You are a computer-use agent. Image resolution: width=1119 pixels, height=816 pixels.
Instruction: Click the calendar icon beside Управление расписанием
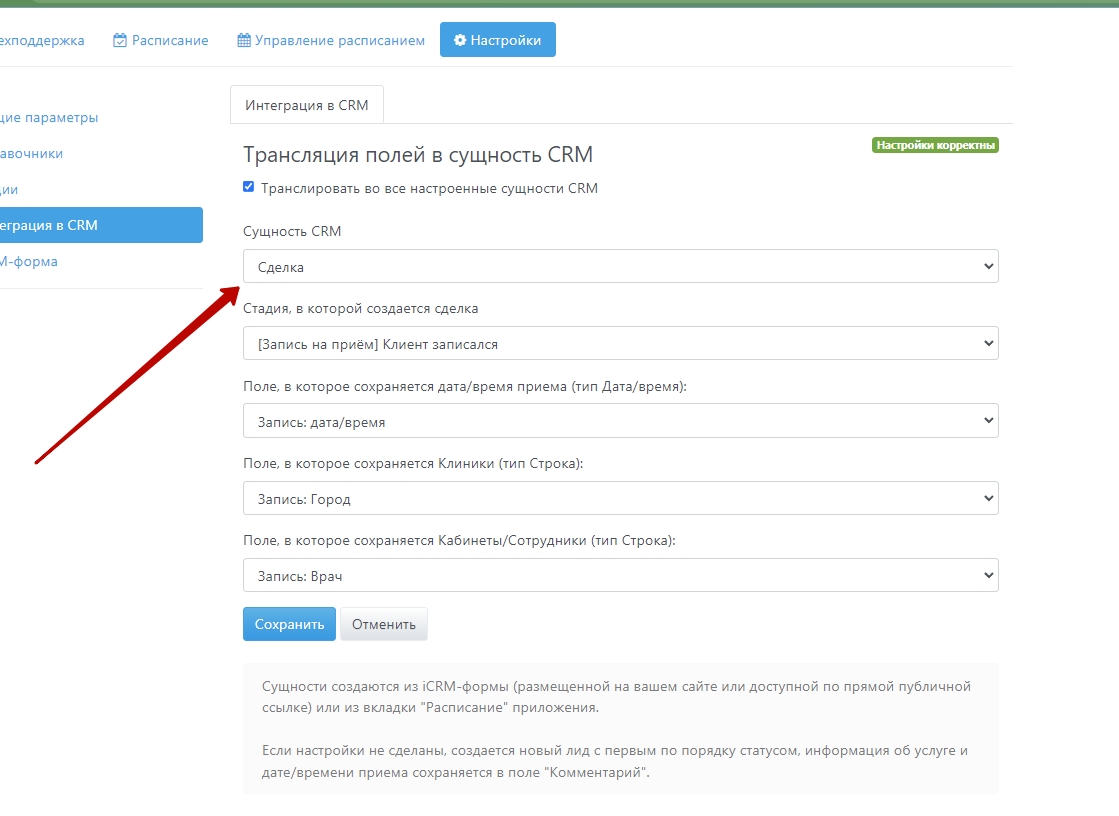[244, 41]
